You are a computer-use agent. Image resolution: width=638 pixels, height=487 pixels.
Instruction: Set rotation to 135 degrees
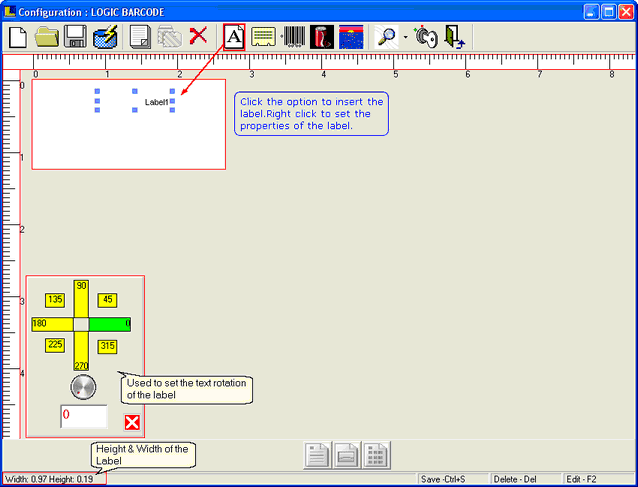55,300
